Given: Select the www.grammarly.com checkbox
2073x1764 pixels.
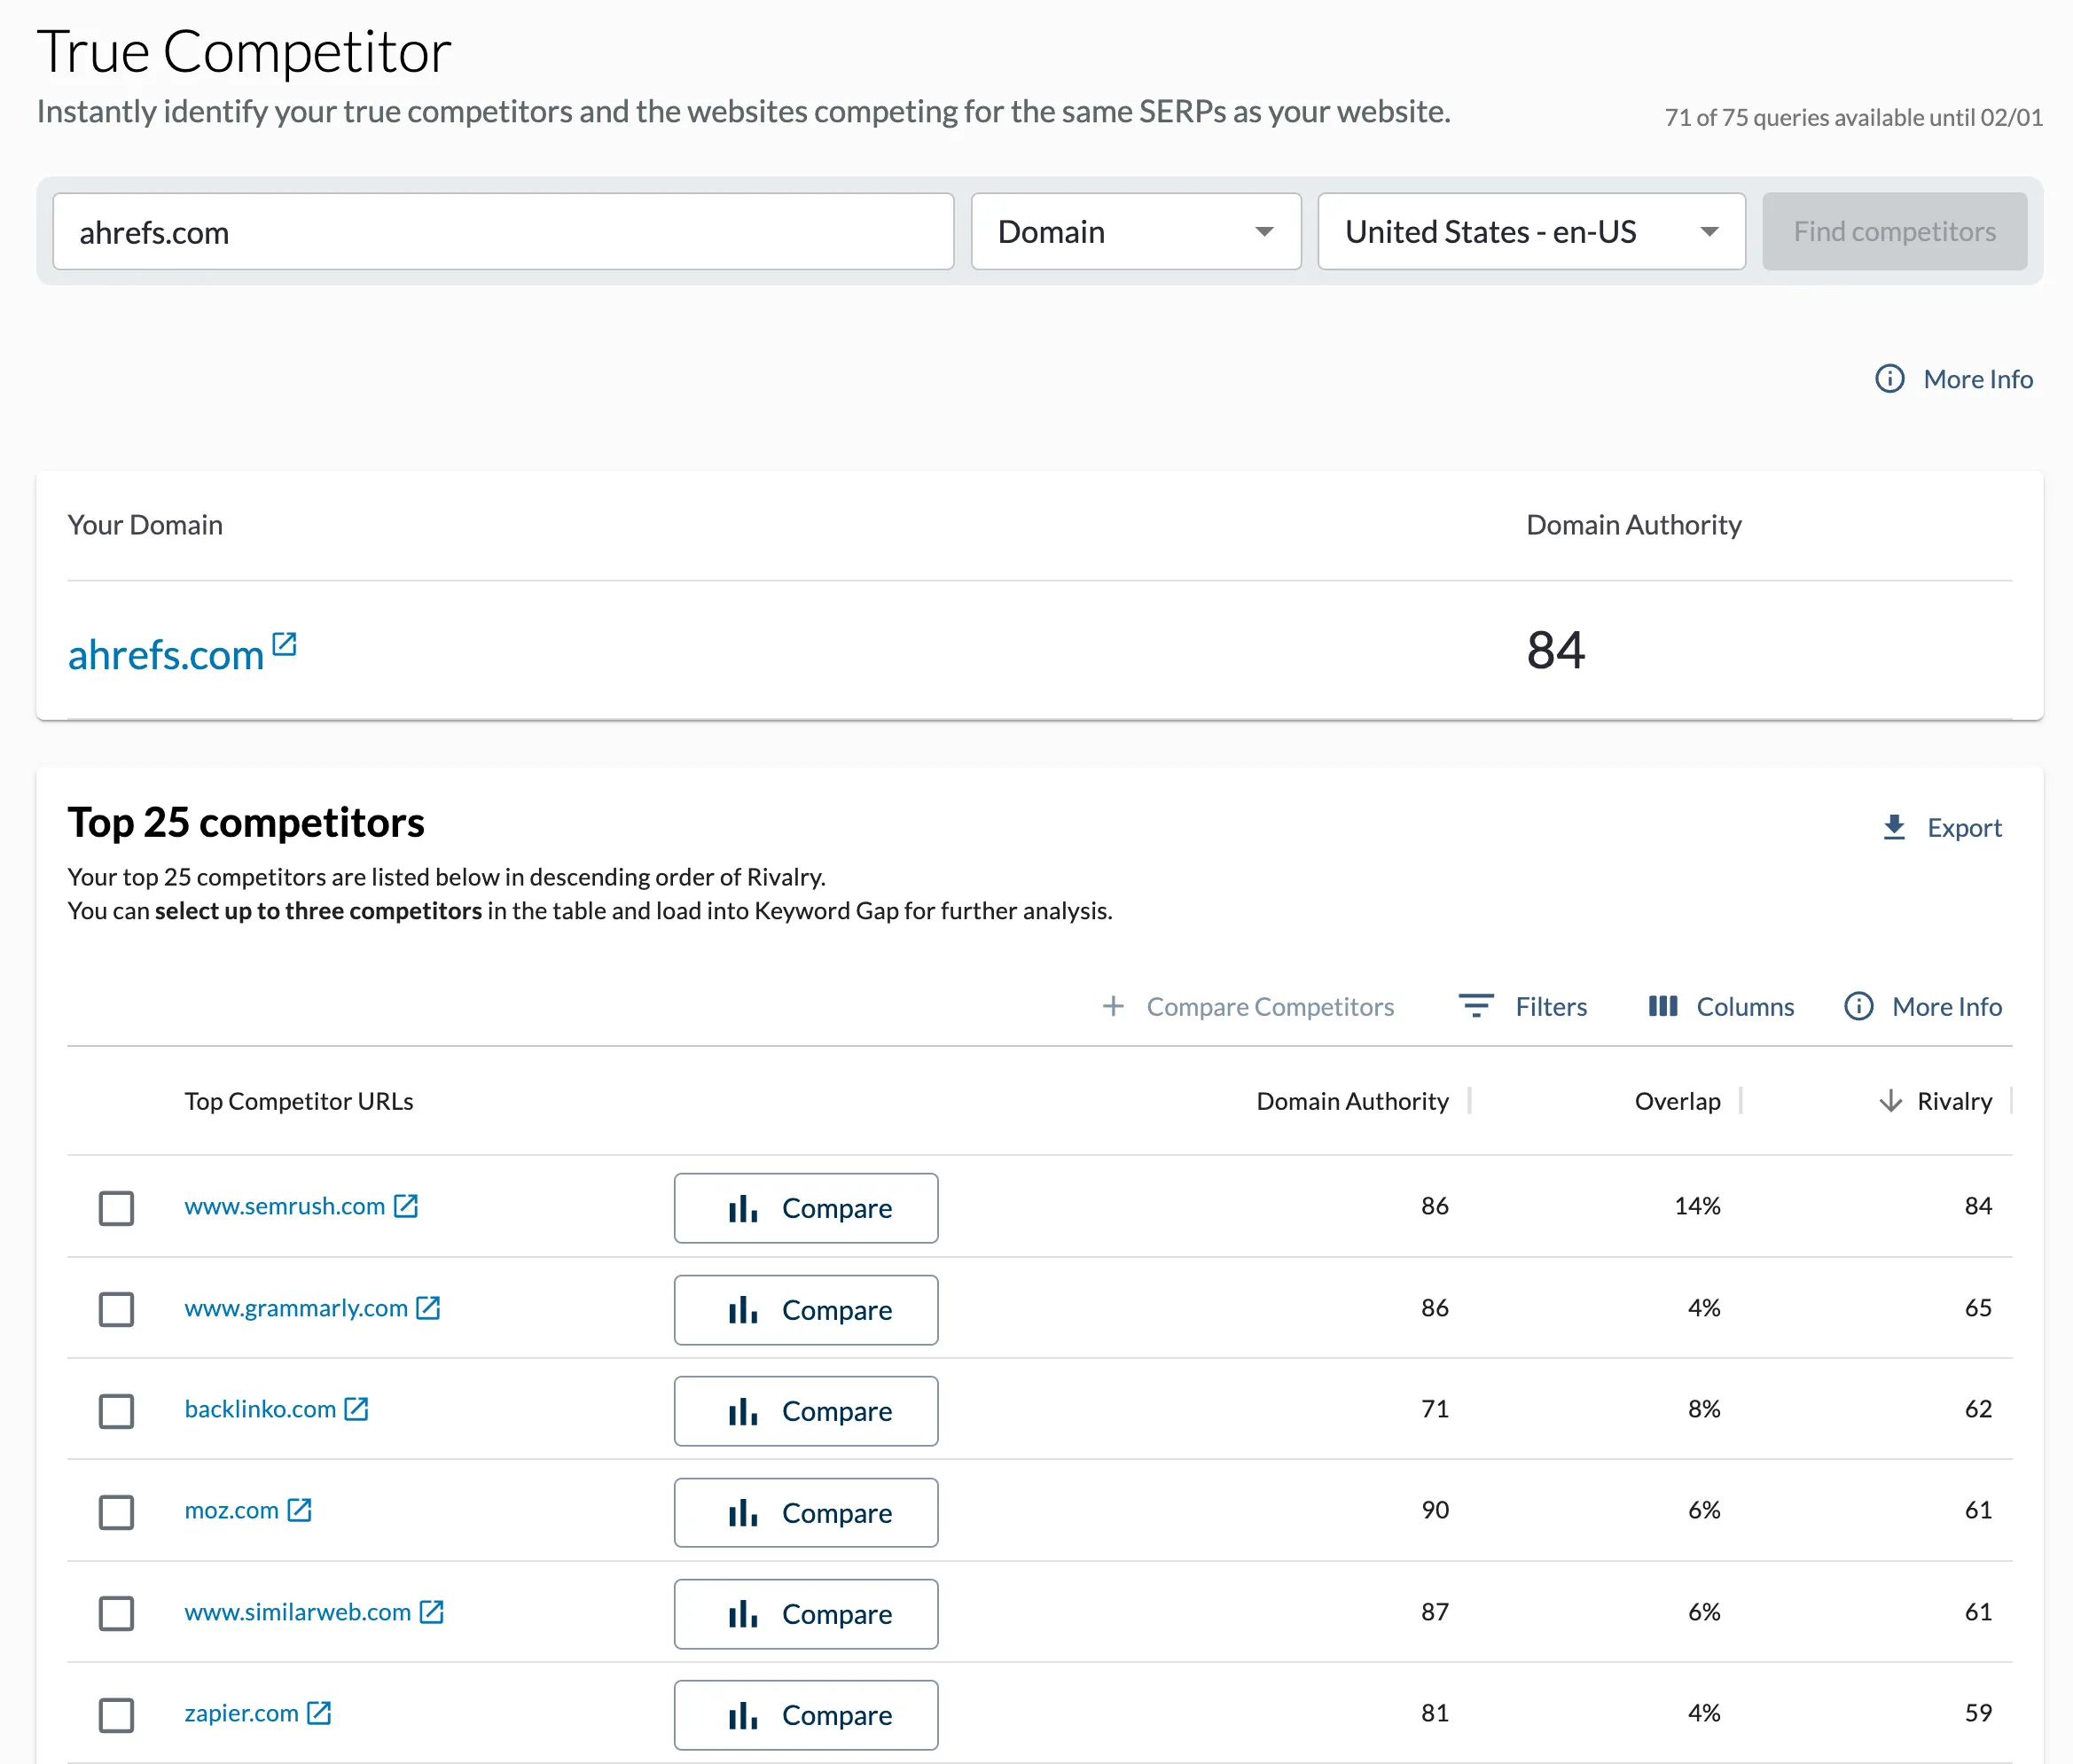Looking at the screenshot, I should (x=117, y=1309).
